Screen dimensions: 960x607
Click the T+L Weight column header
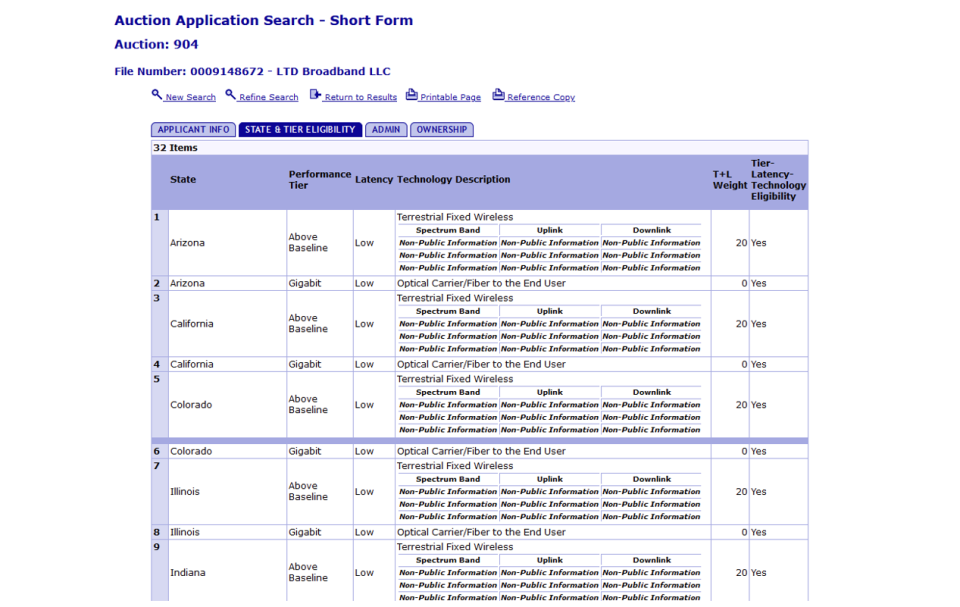click(729, 180)
